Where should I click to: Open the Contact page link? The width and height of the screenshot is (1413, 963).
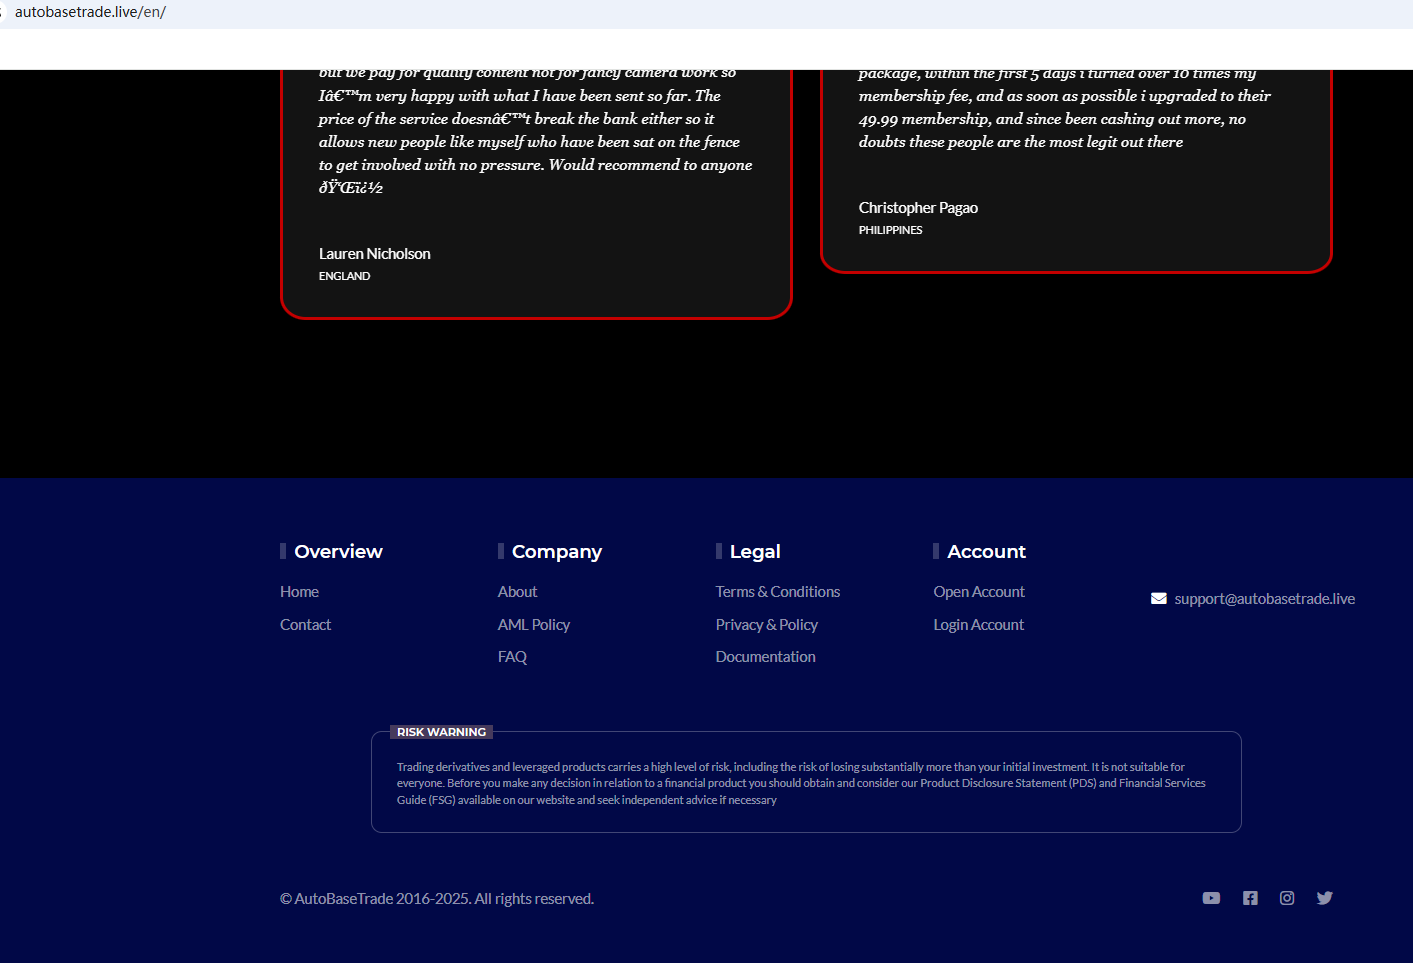[305, 625]
